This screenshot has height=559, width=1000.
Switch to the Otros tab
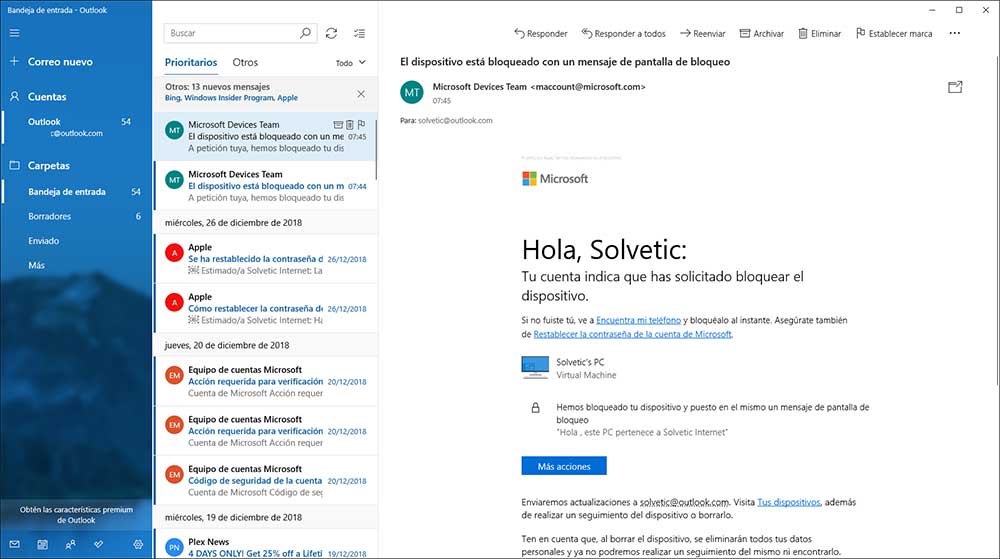[x=245, y=62]
